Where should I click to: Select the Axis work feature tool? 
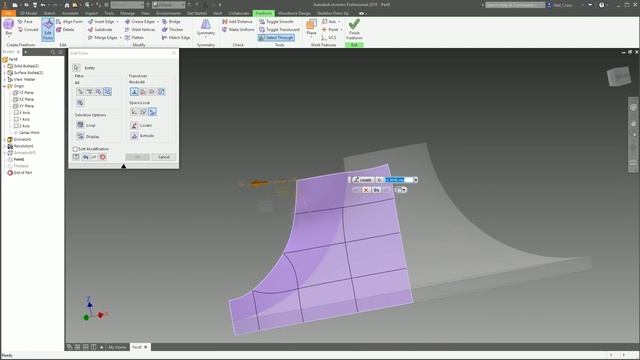(329, 21)
